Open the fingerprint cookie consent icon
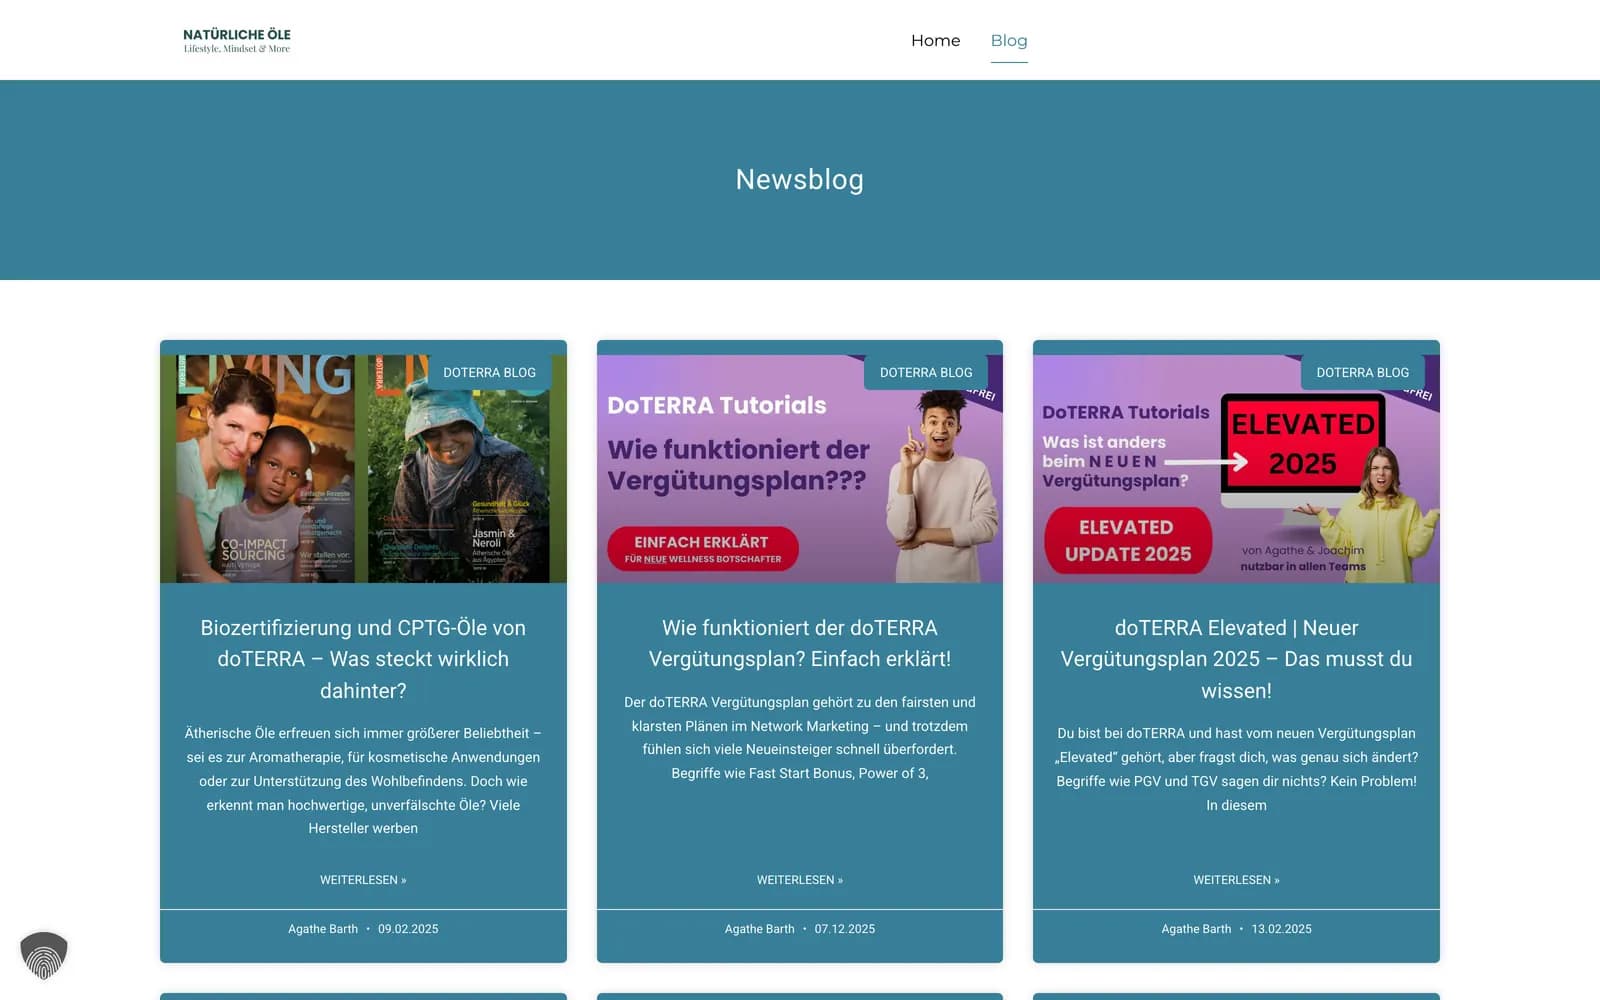1600x1000 pixels. pos(44,955)
